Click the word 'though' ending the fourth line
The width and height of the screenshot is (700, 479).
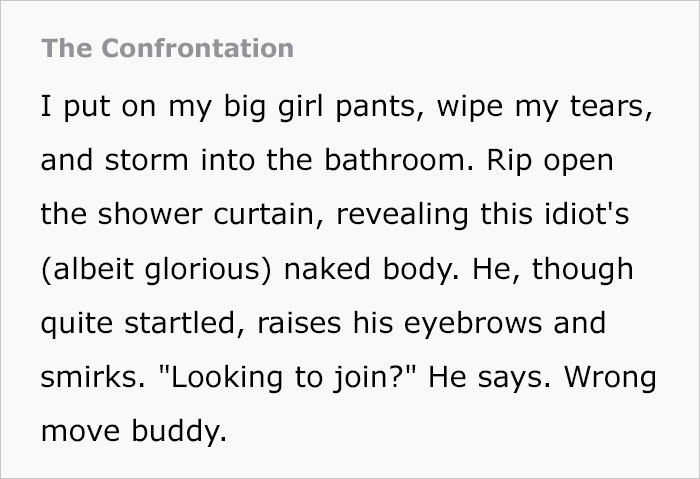[x=583, y=269]
